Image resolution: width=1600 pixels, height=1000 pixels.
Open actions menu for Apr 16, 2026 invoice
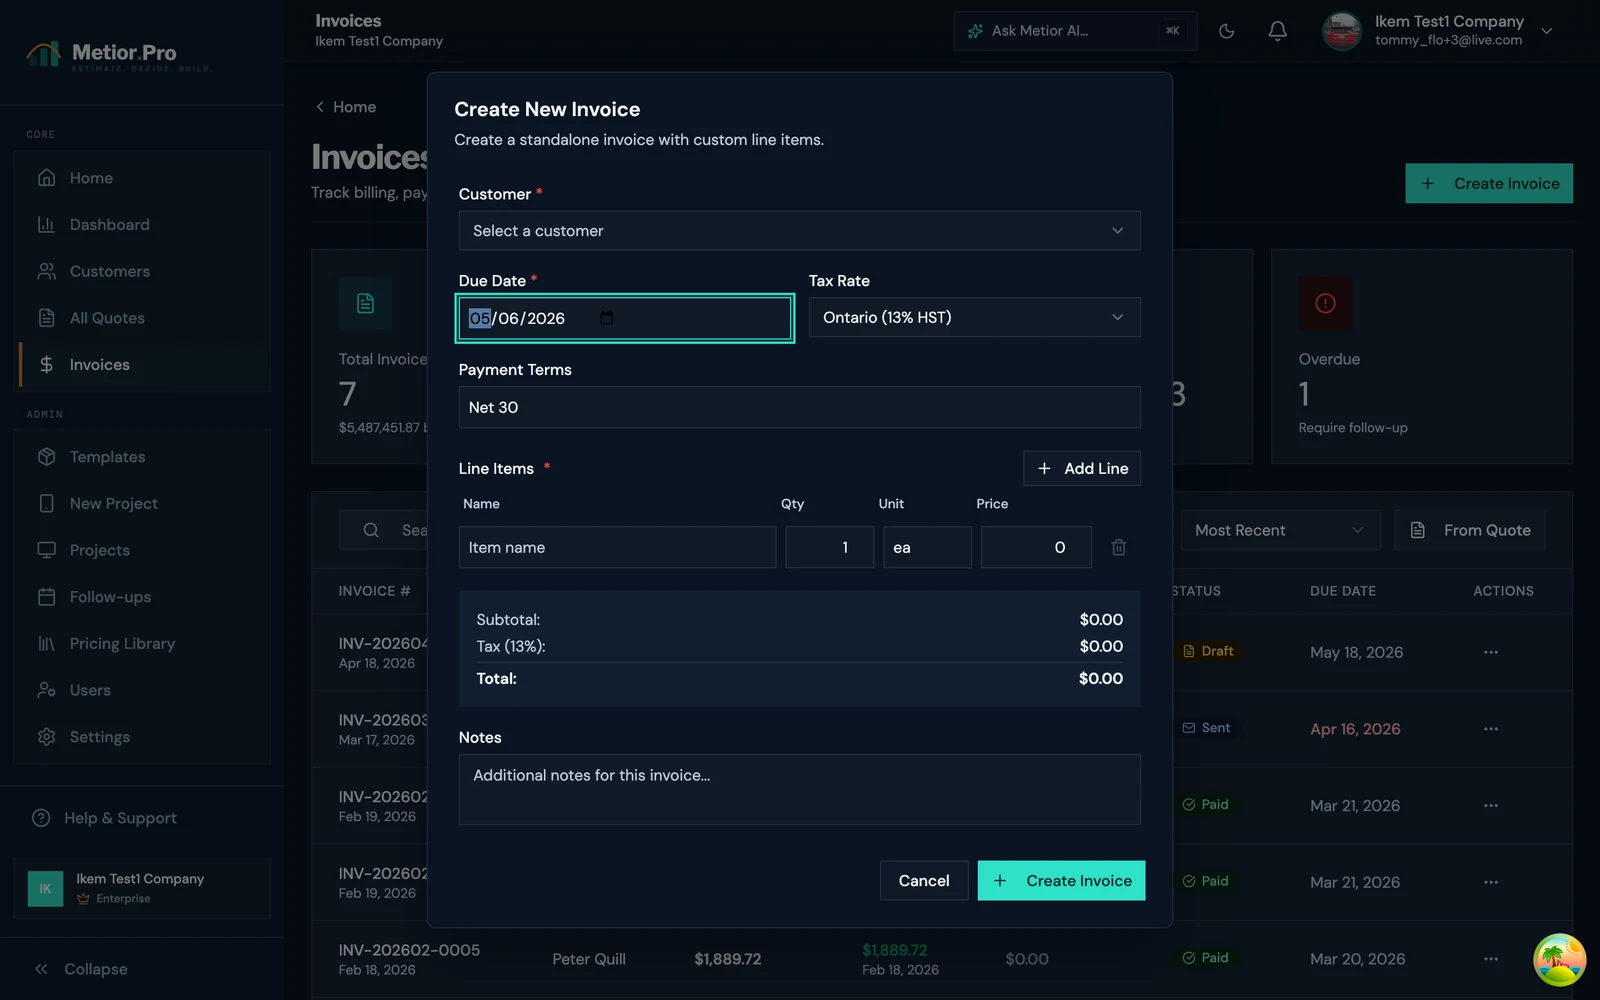pos(1491,729)
